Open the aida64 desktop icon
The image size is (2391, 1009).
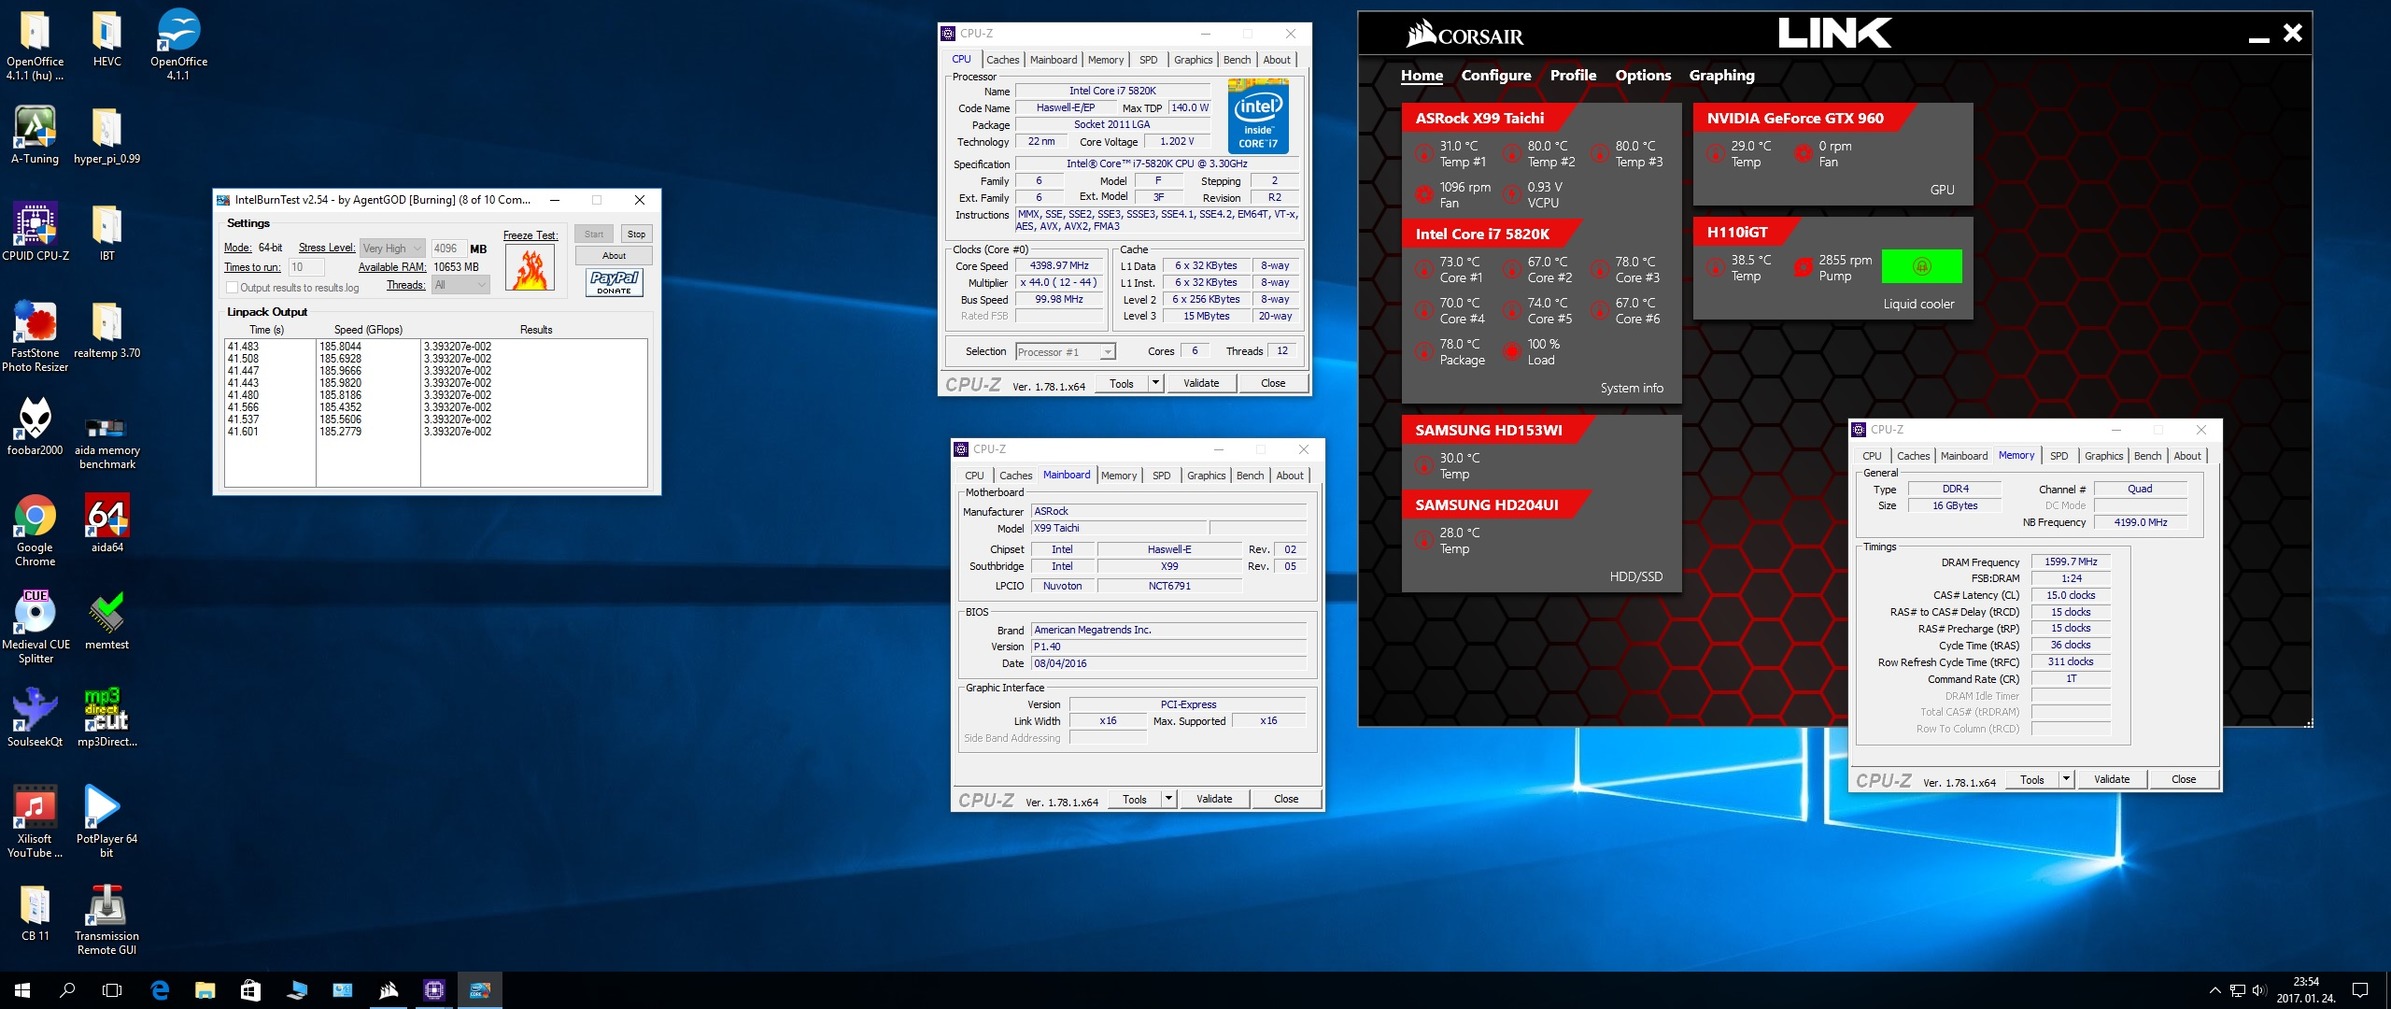click(107, 524)
